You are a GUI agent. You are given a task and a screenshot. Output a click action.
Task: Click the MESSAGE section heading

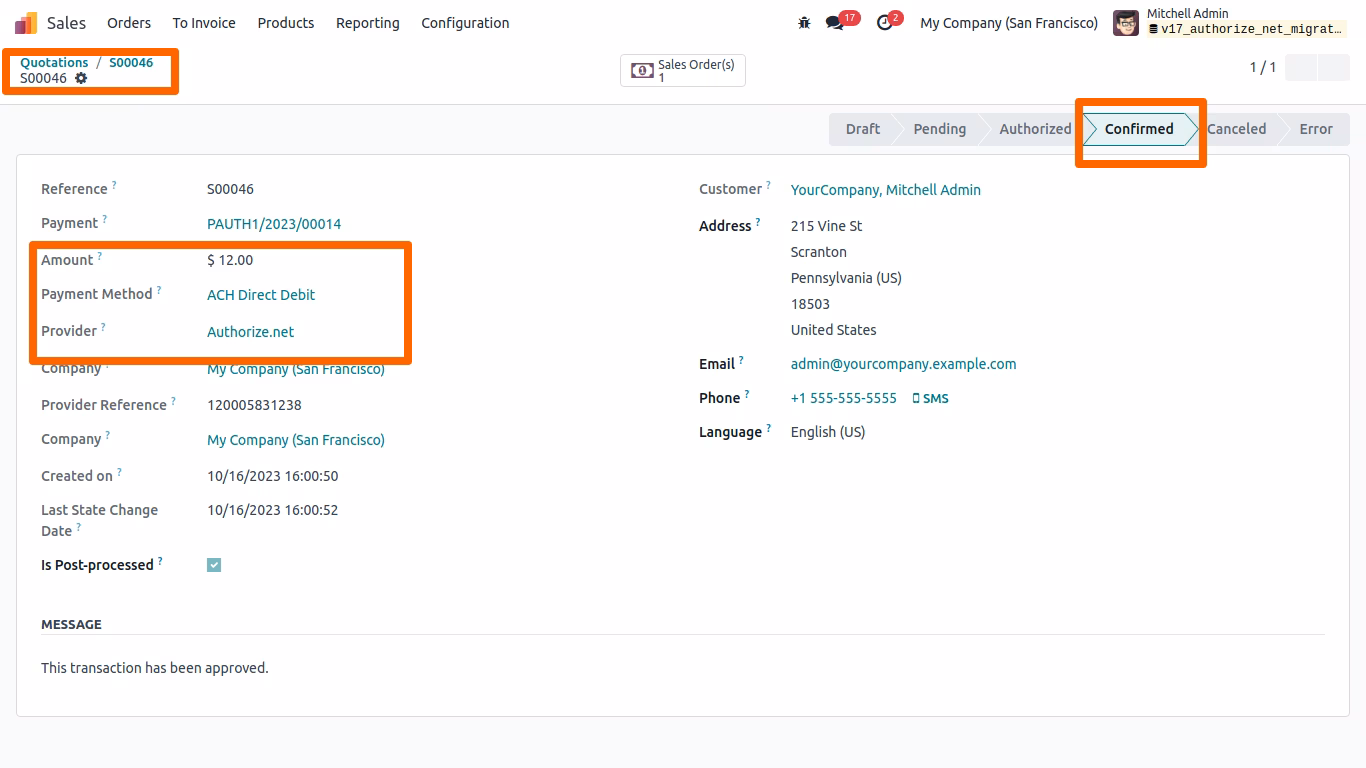(71, 624)
